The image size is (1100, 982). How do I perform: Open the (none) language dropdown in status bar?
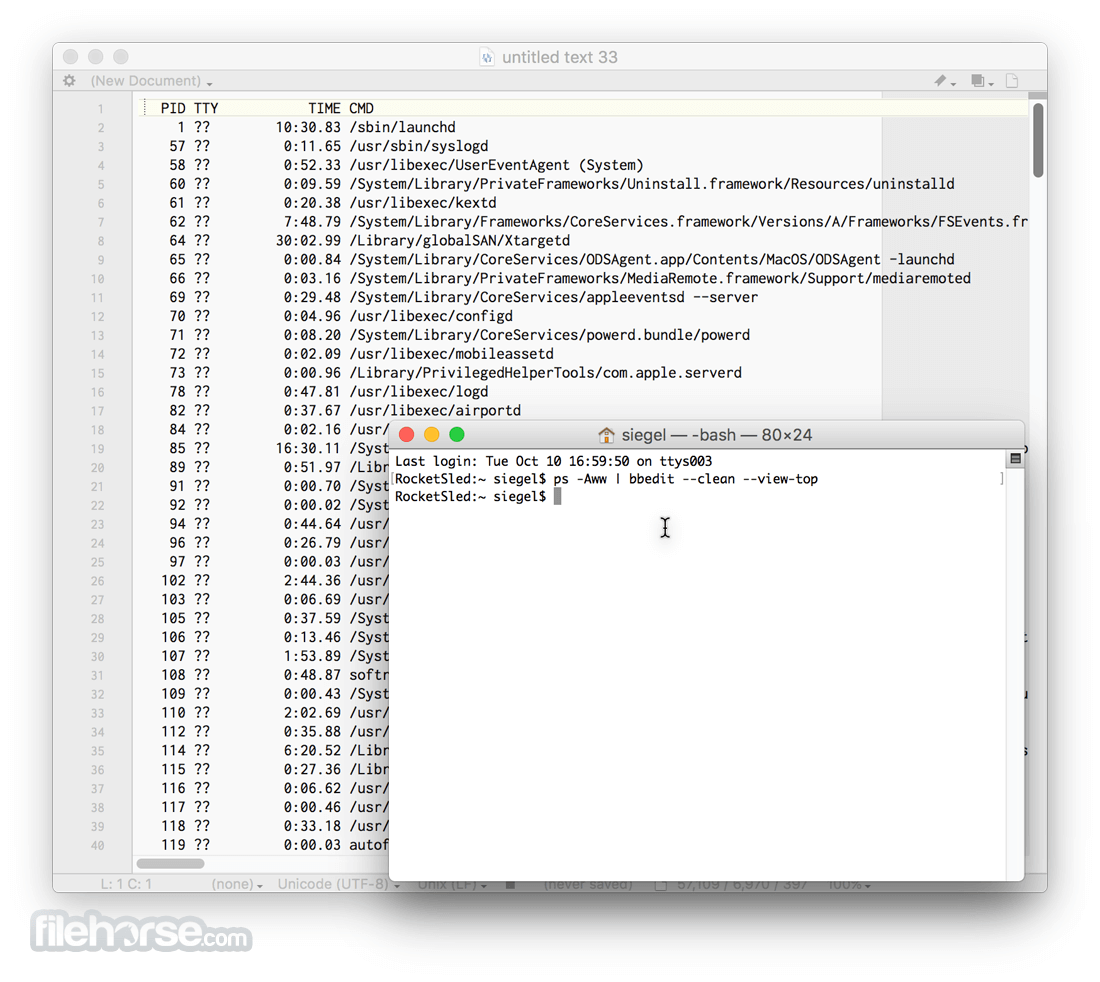coord(237,884)
